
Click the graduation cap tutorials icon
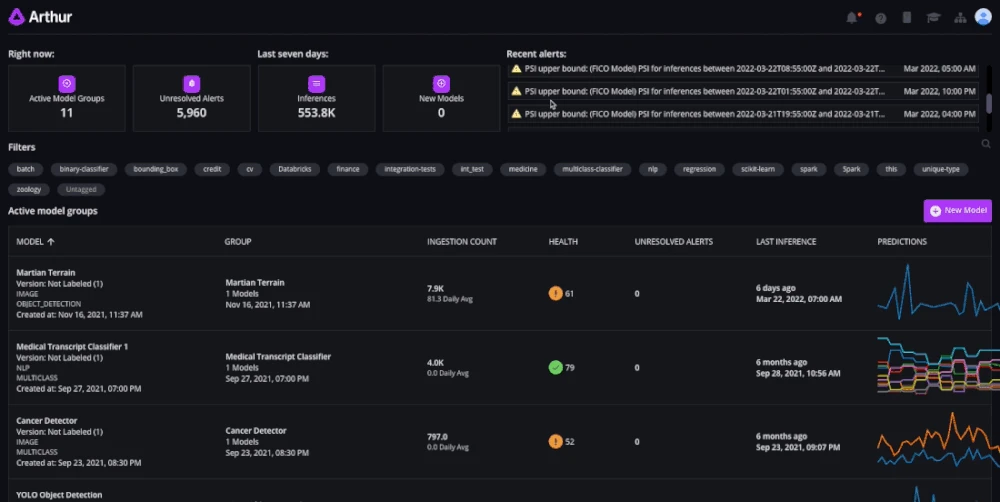coord(934,18)
